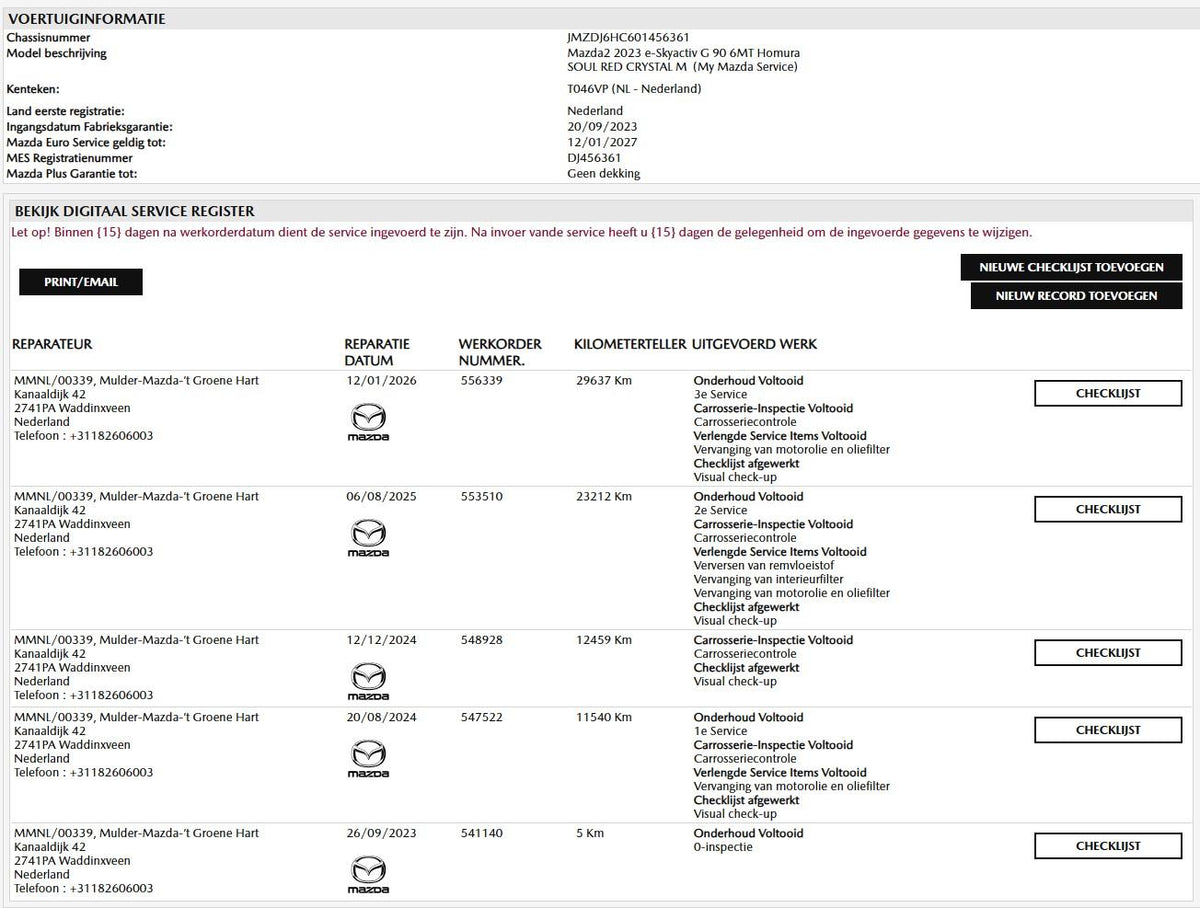Screen dimensions: 1200x908
Task: Click 'Vervanging van interieurfilter' item
Action: pyautogui.click(x=768, y=580)
